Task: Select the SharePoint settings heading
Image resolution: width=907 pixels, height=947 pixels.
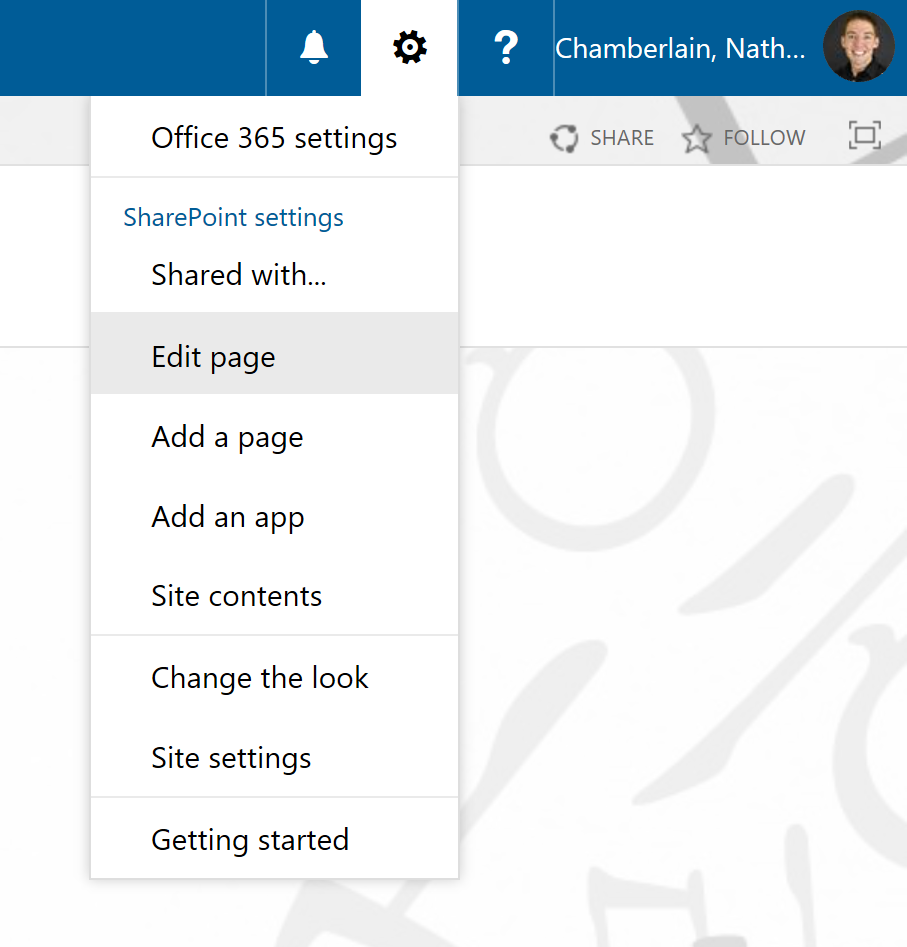Action: [233, 218]
